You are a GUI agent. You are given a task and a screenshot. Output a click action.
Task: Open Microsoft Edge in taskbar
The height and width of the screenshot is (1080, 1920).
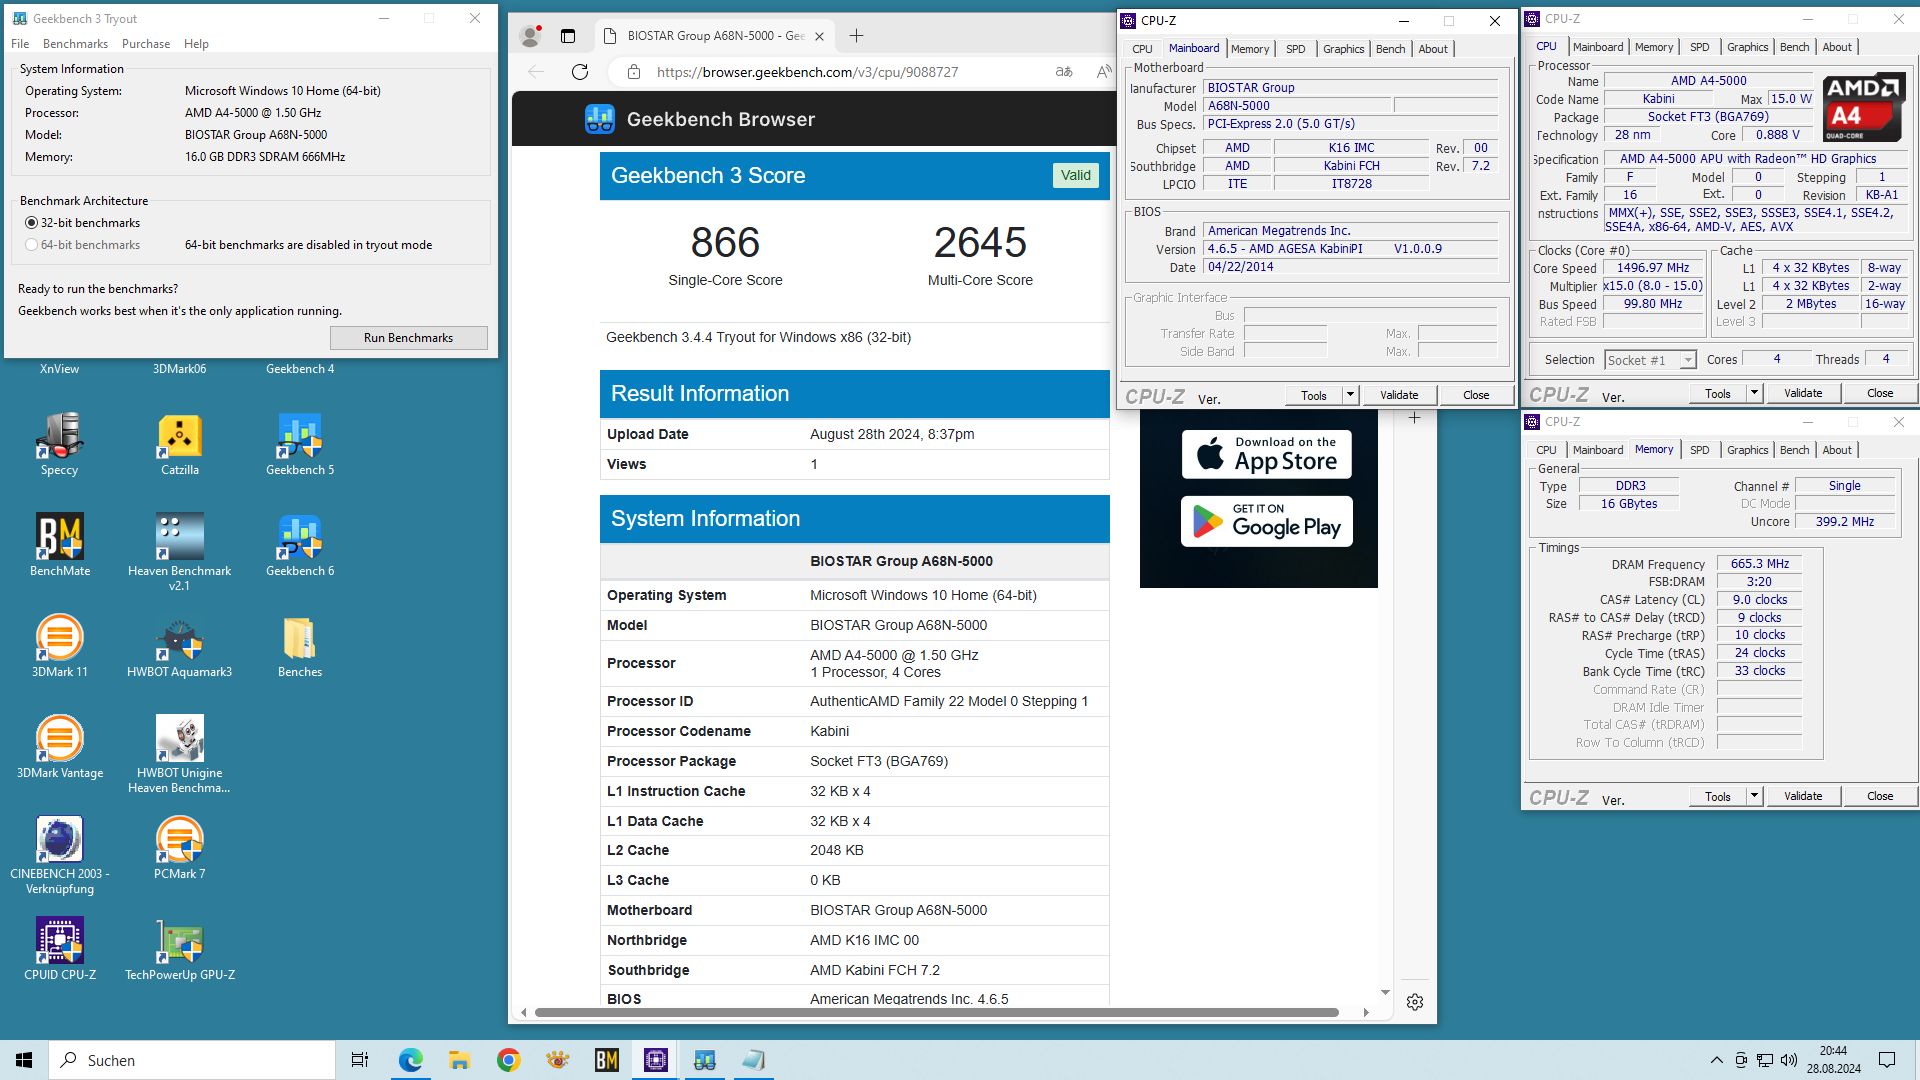[x=410, y=1060]
